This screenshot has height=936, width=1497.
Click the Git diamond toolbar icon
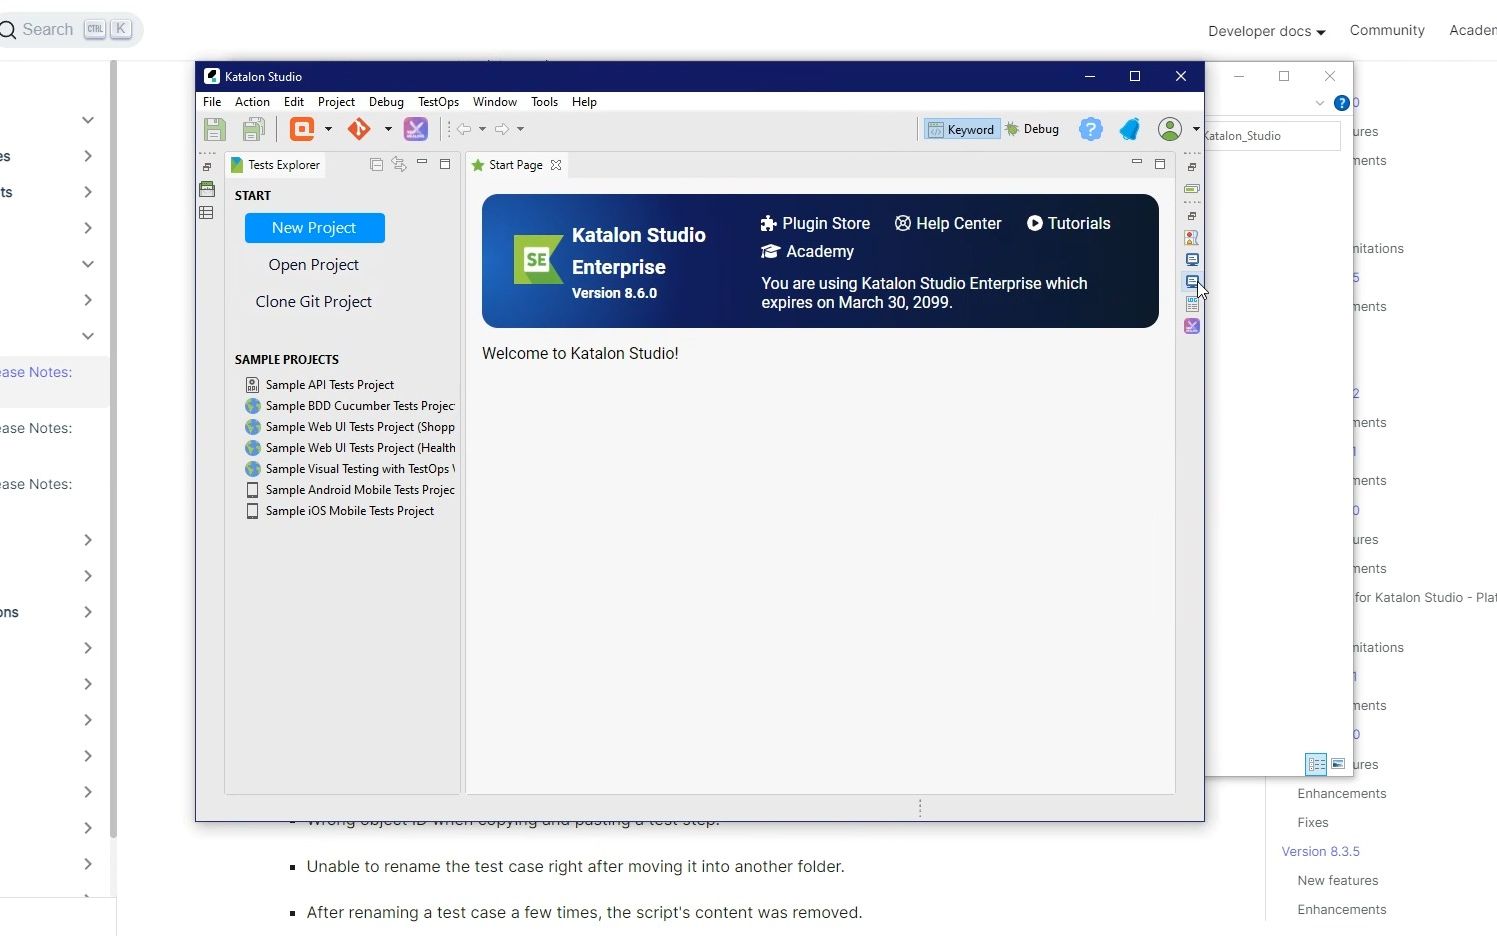[359, 129]
